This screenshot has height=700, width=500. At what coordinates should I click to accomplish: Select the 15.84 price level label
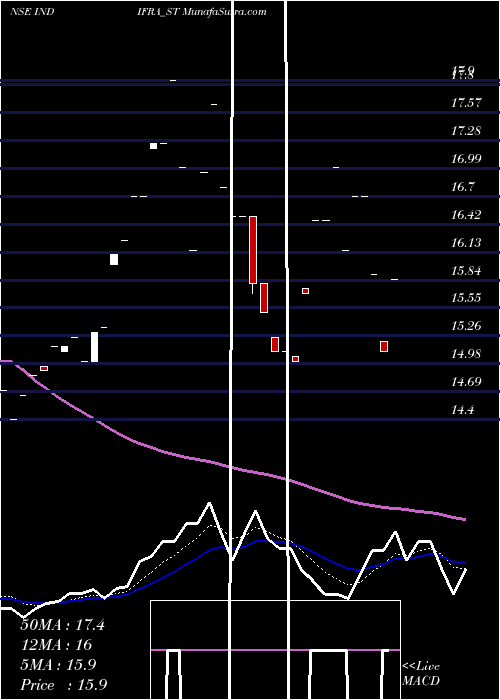[x=466, y=271]
